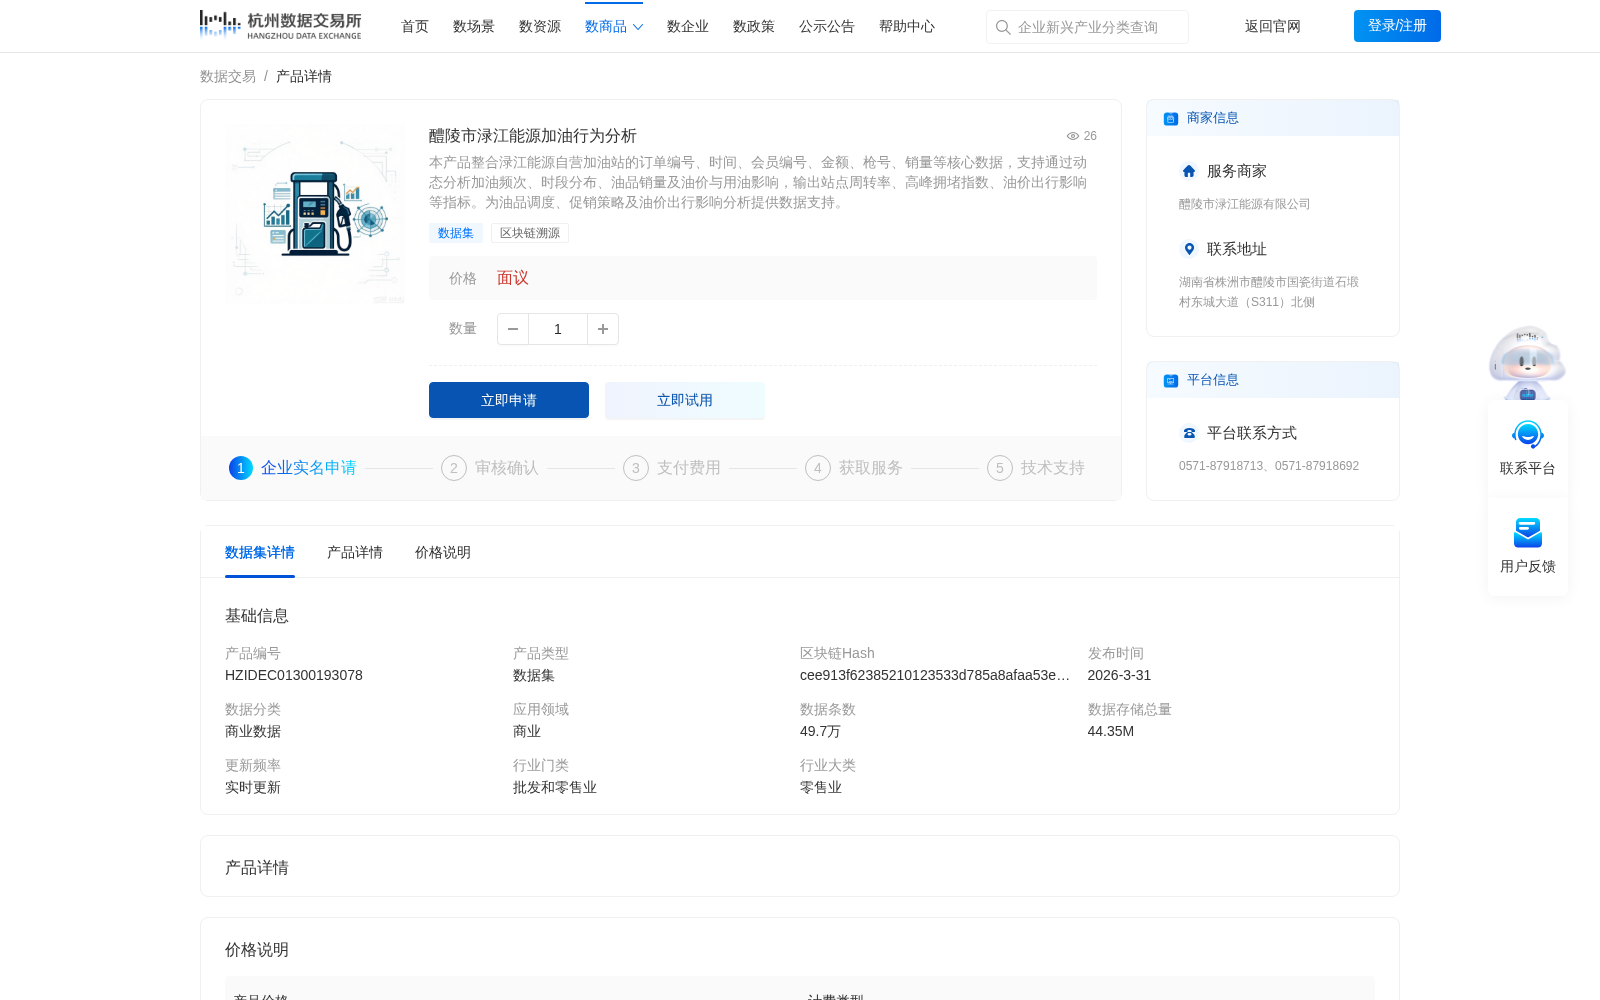Image resolution: width=1600 pixels, height=1000 pixels.
Task: Click platform phone numbers text
Action: pyautogui.click(x=1269, y=466)
